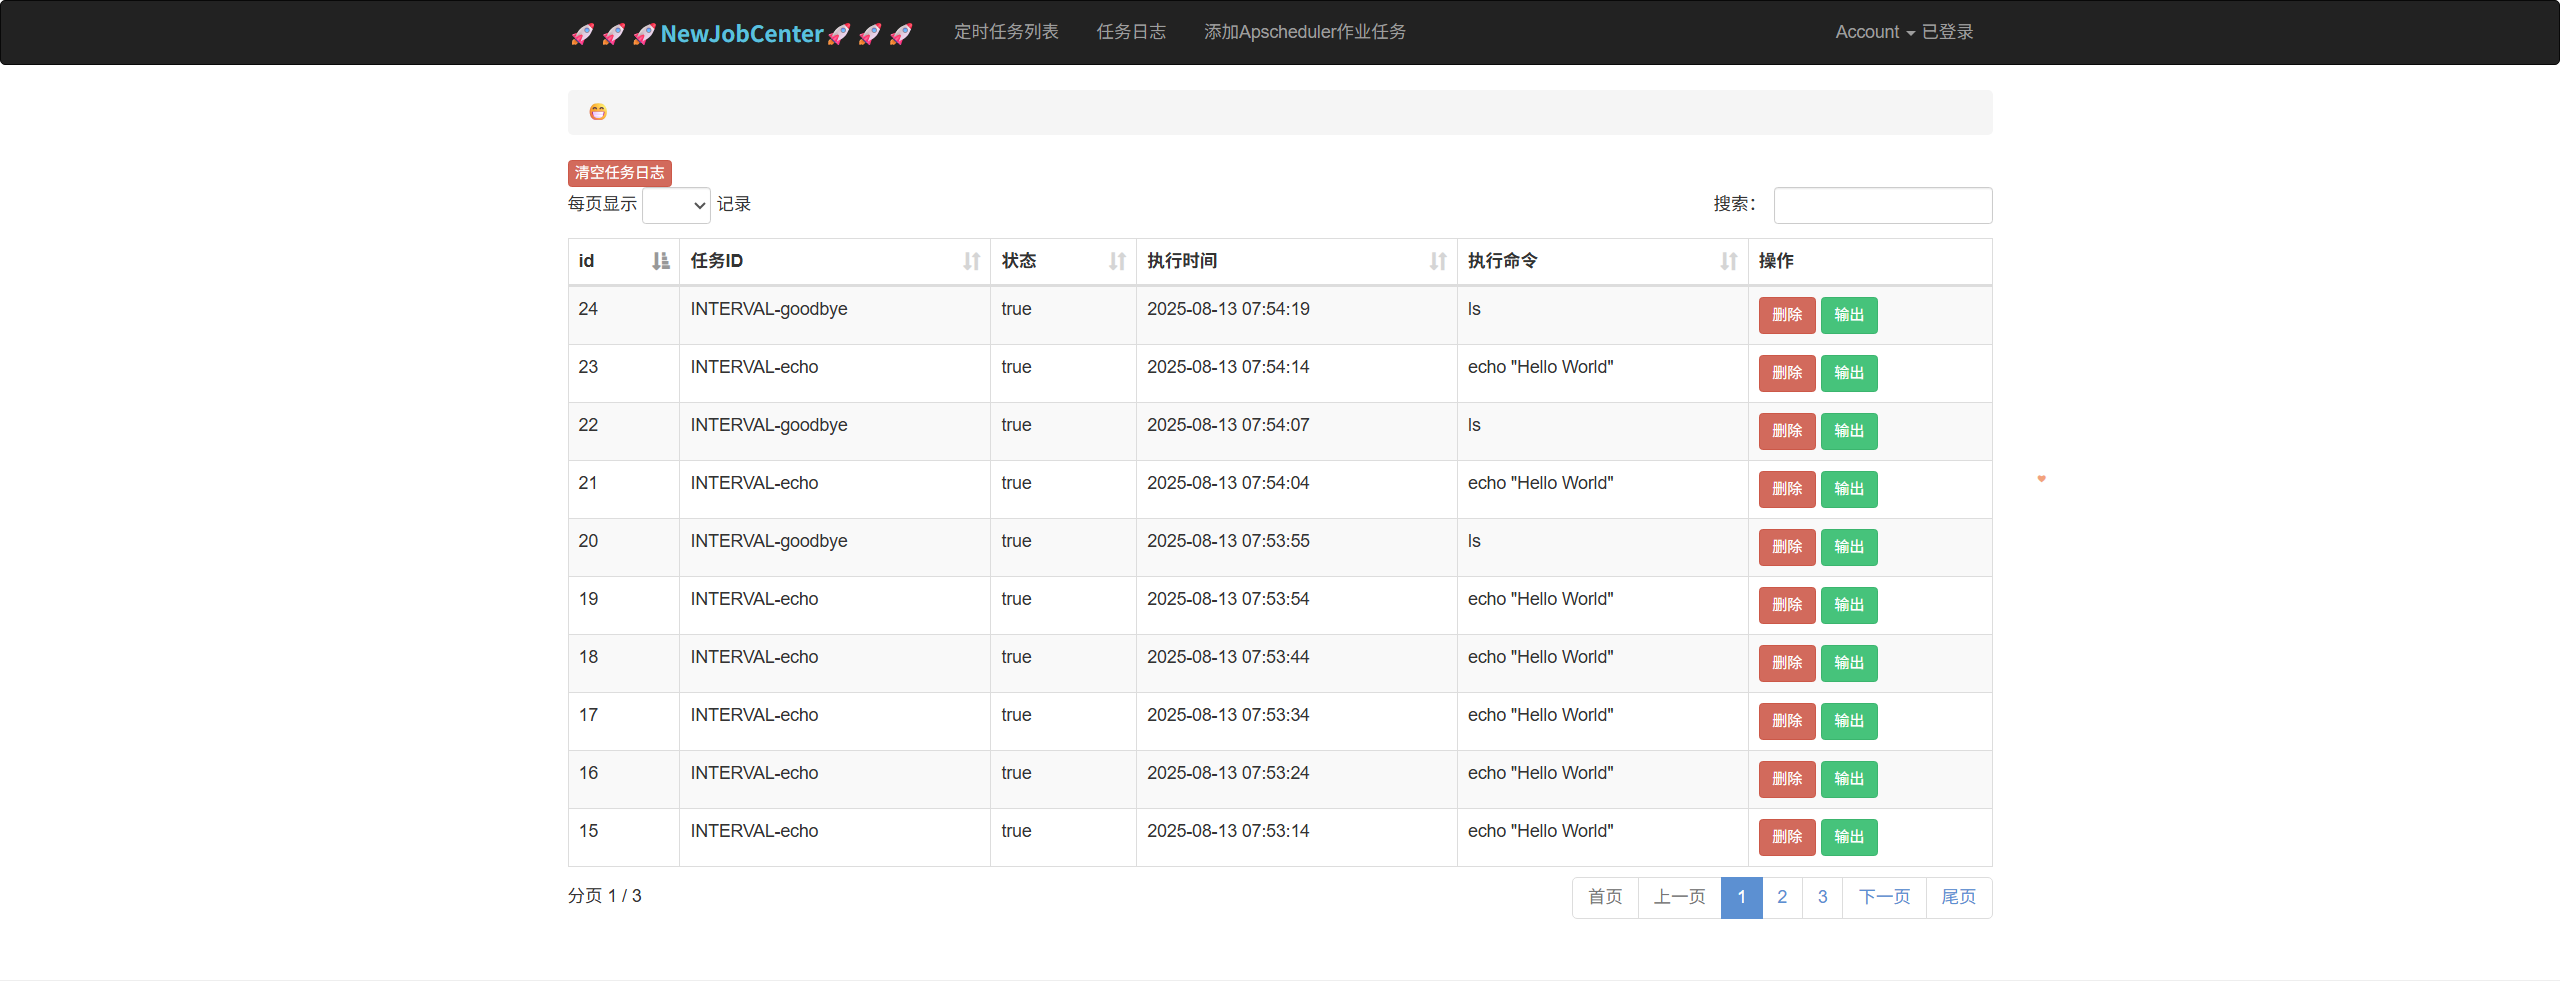Click the 执行时间 column header
This screenshot has width=2560, height=981.
[x=1296, y=261]
